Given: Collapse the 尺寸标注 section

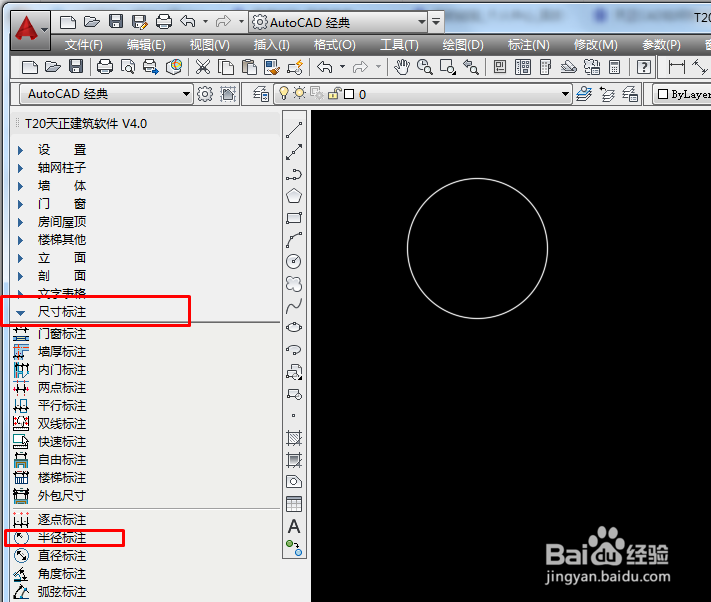Looking at the screenshot, I should (20, 312).
